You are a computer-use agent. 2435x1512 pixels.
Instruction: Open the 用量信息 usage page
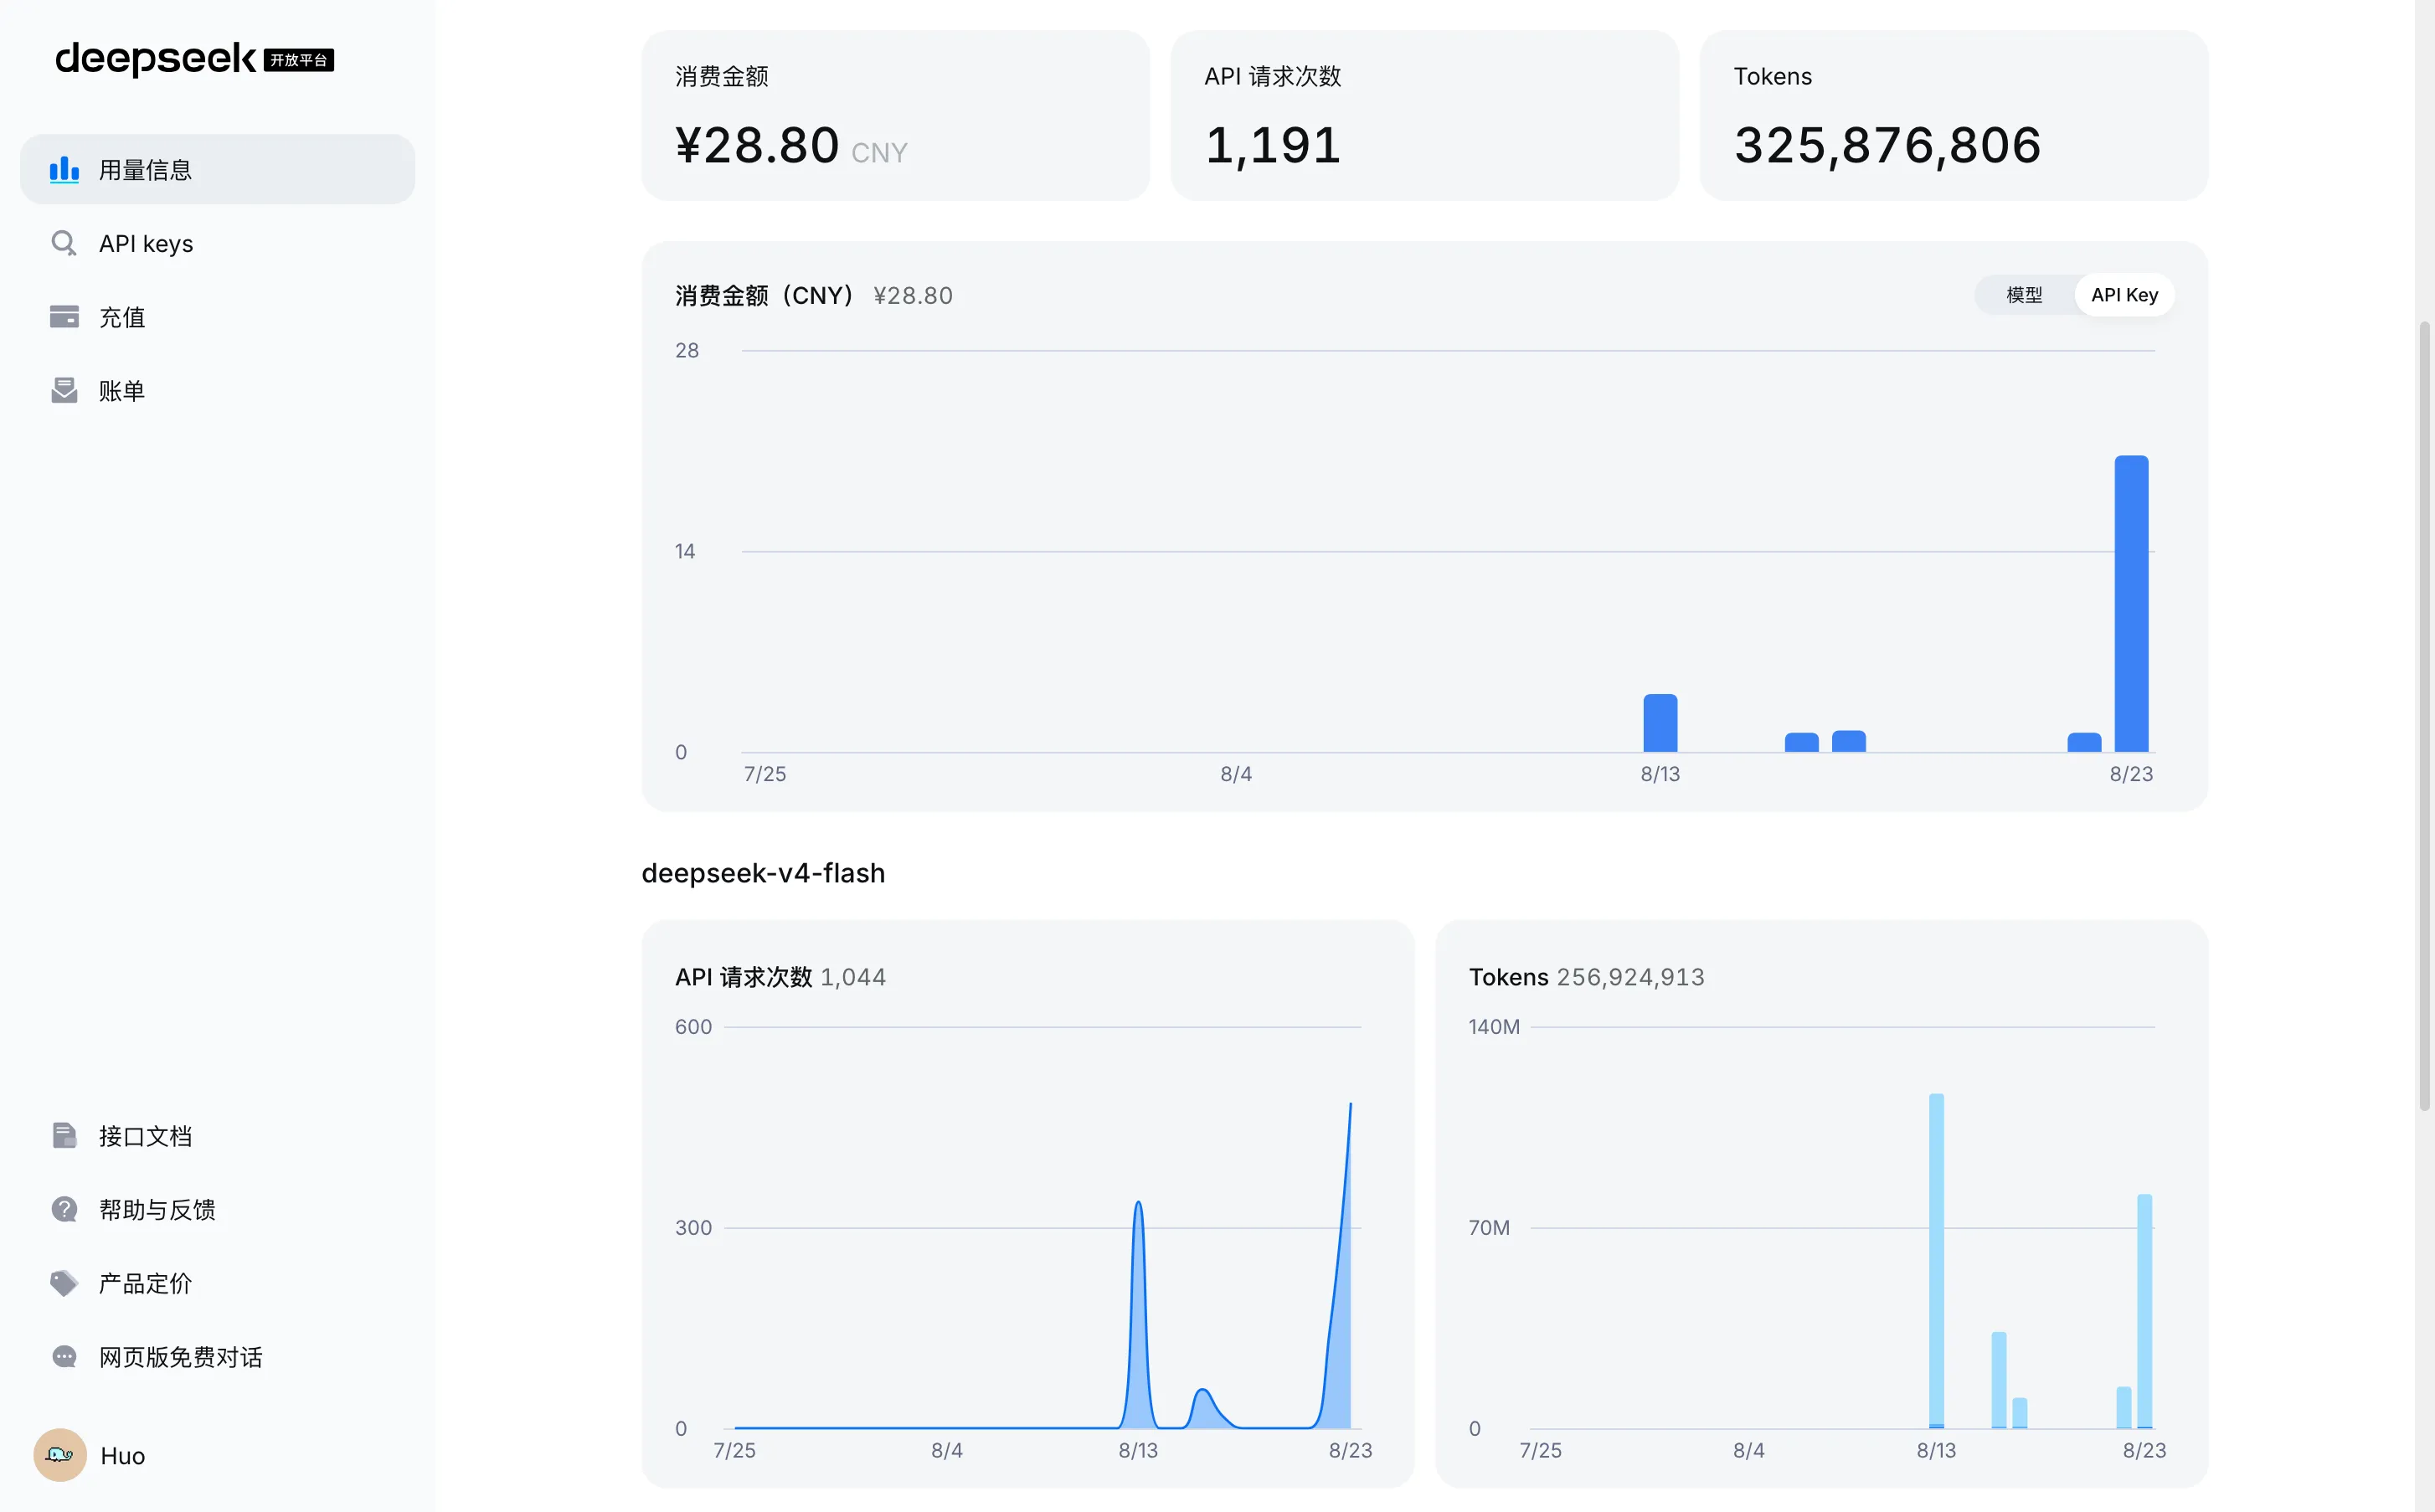[x=217, y=170]
